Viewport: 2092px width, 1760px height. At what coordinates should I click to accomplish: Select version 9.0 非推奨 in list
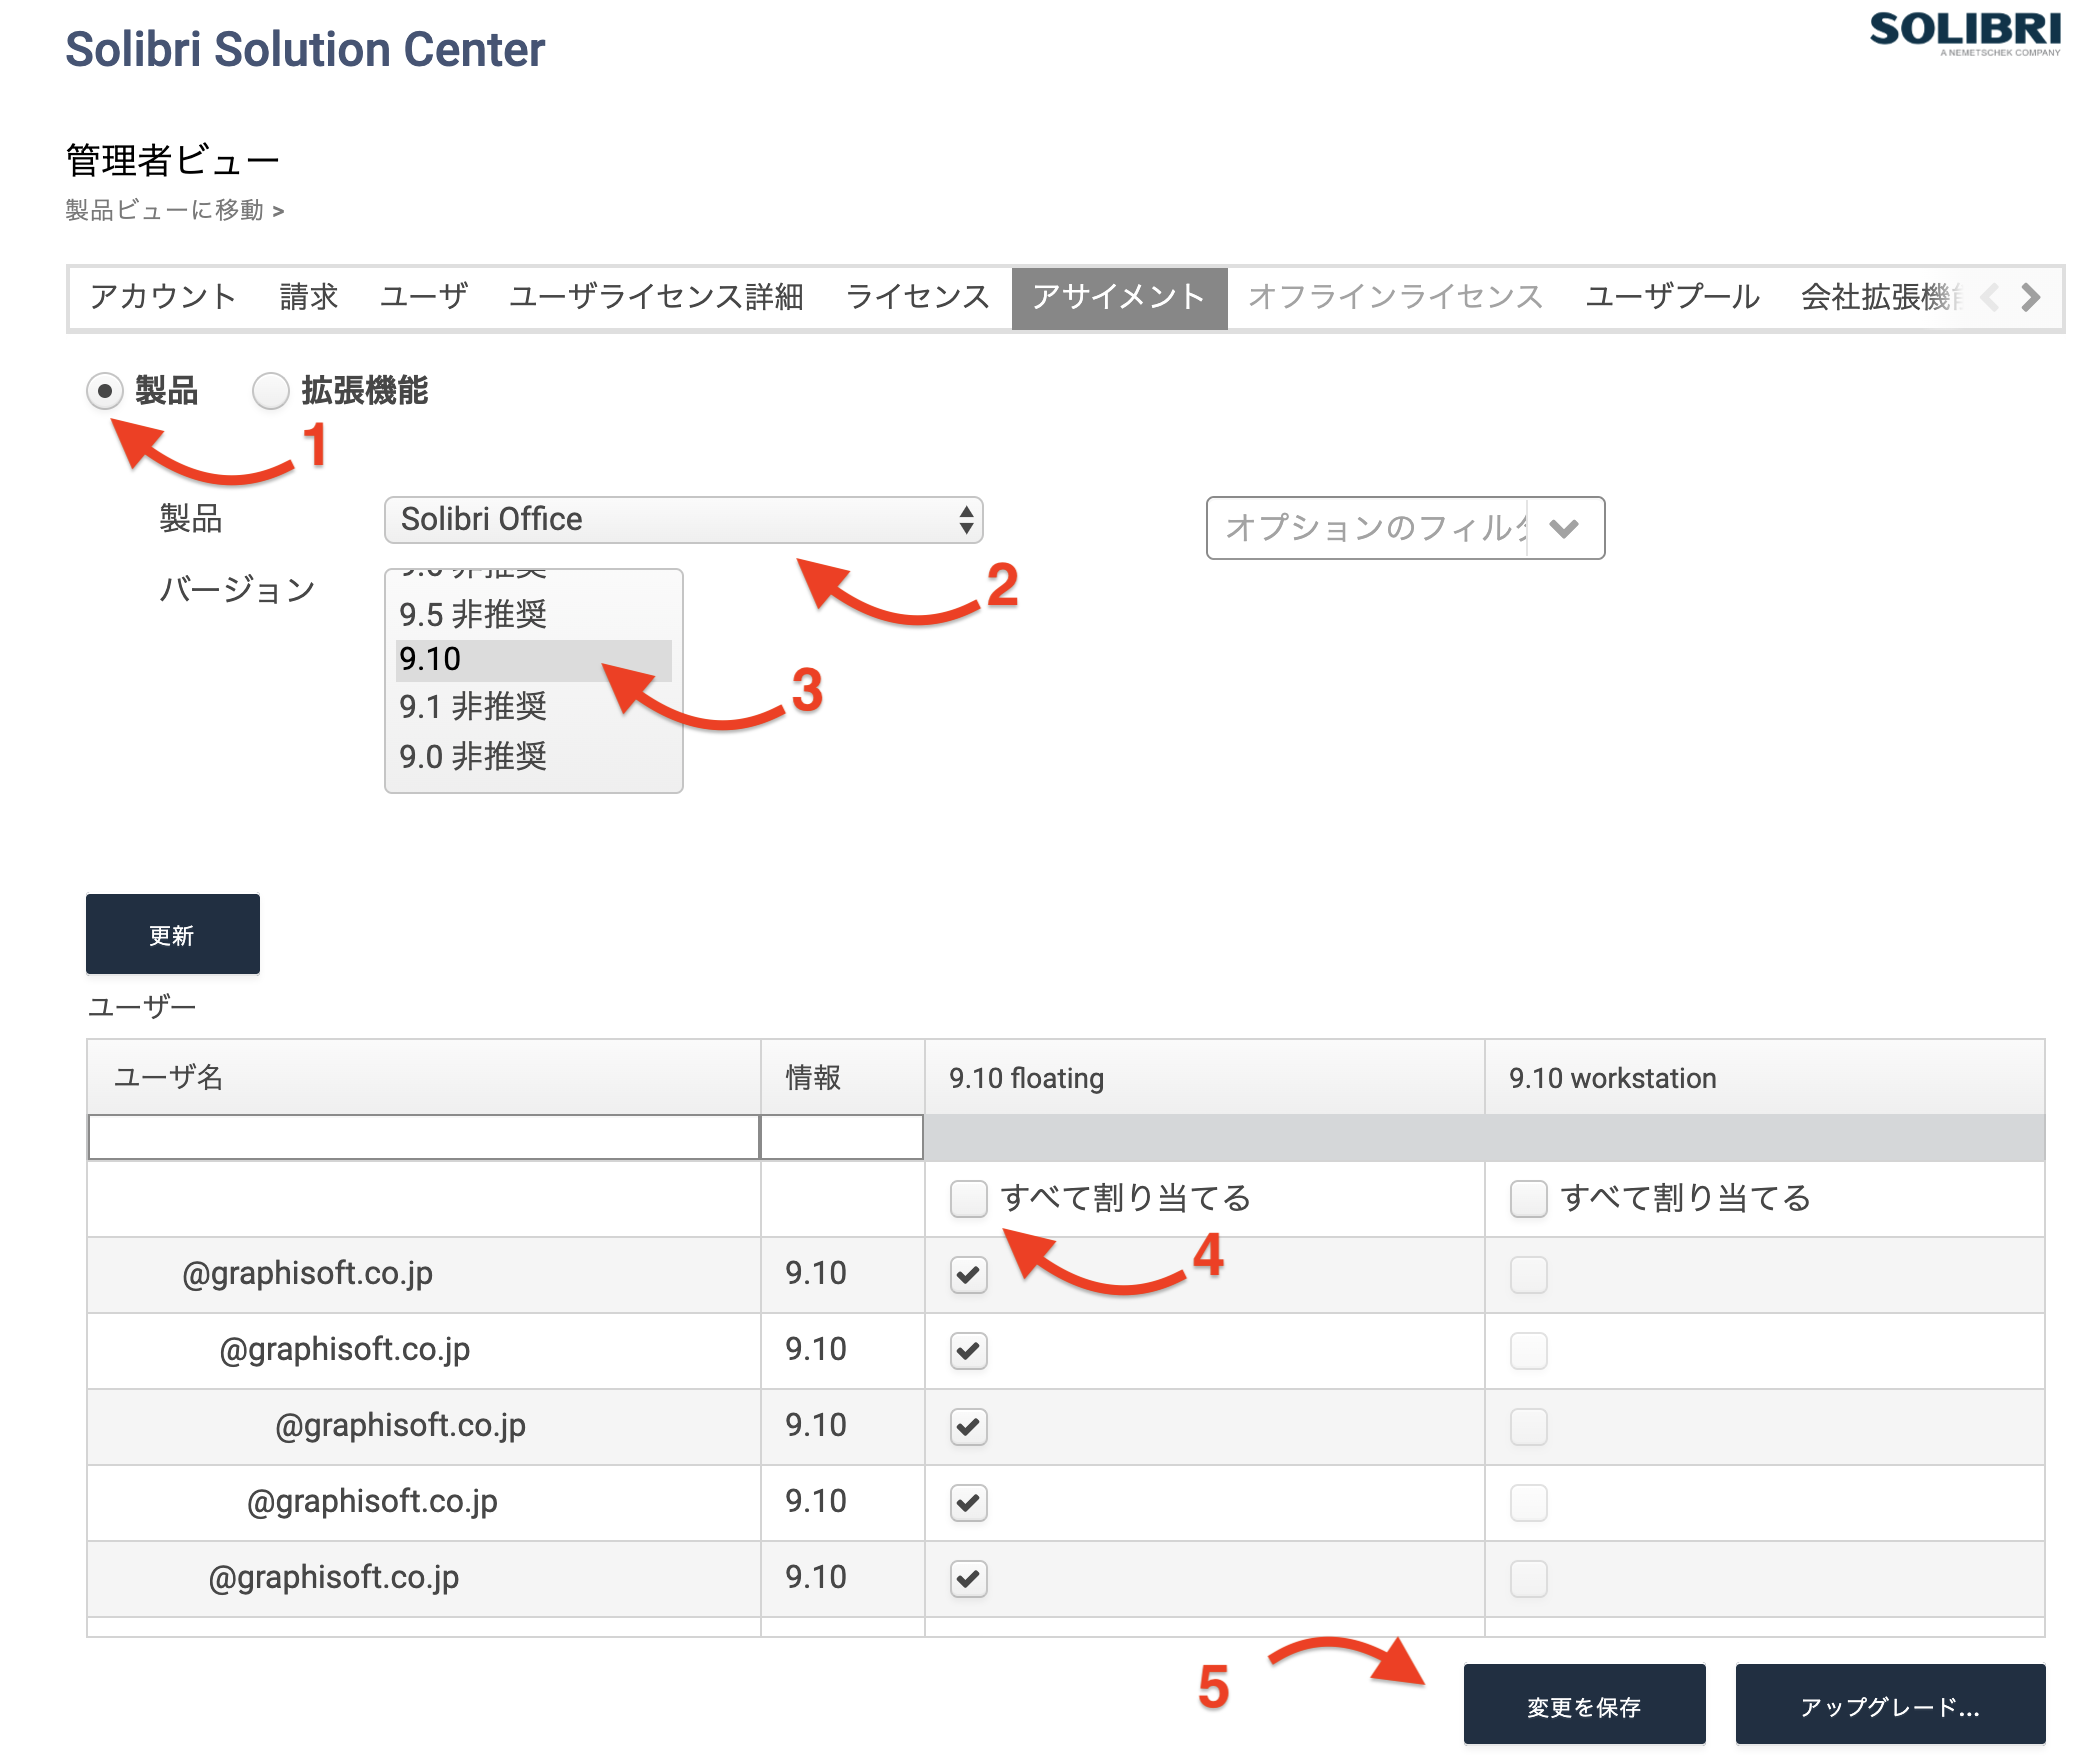click(534, 757)
